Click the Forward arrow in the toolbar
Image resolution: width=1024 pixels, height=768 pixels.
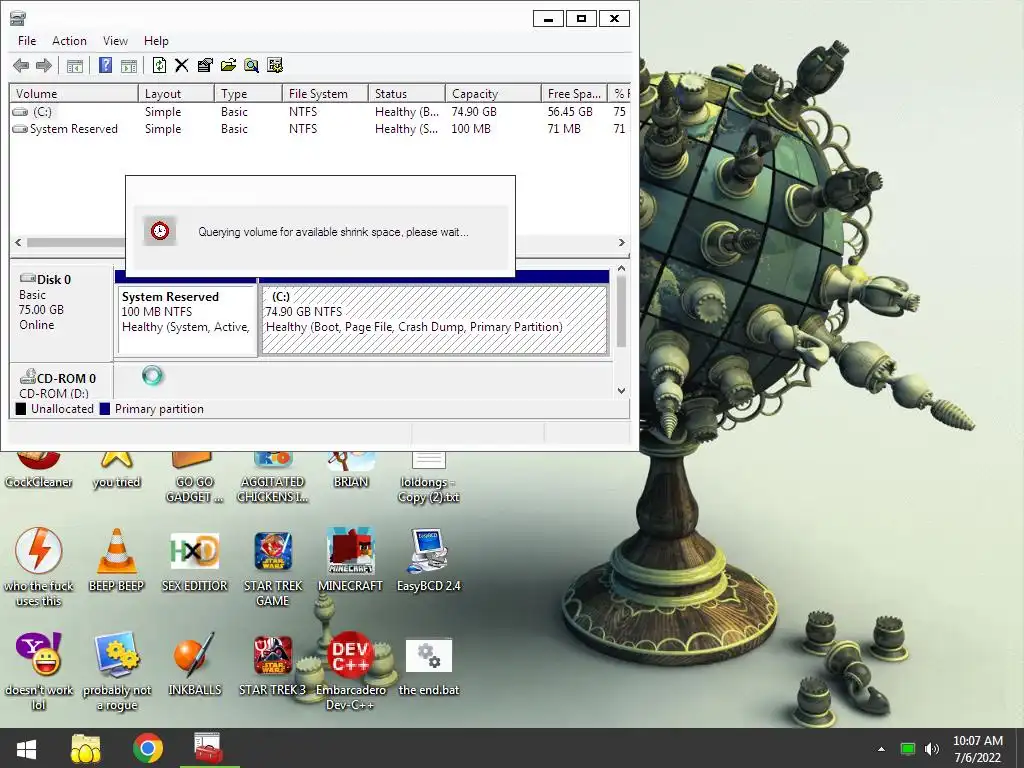coord(44,65)
